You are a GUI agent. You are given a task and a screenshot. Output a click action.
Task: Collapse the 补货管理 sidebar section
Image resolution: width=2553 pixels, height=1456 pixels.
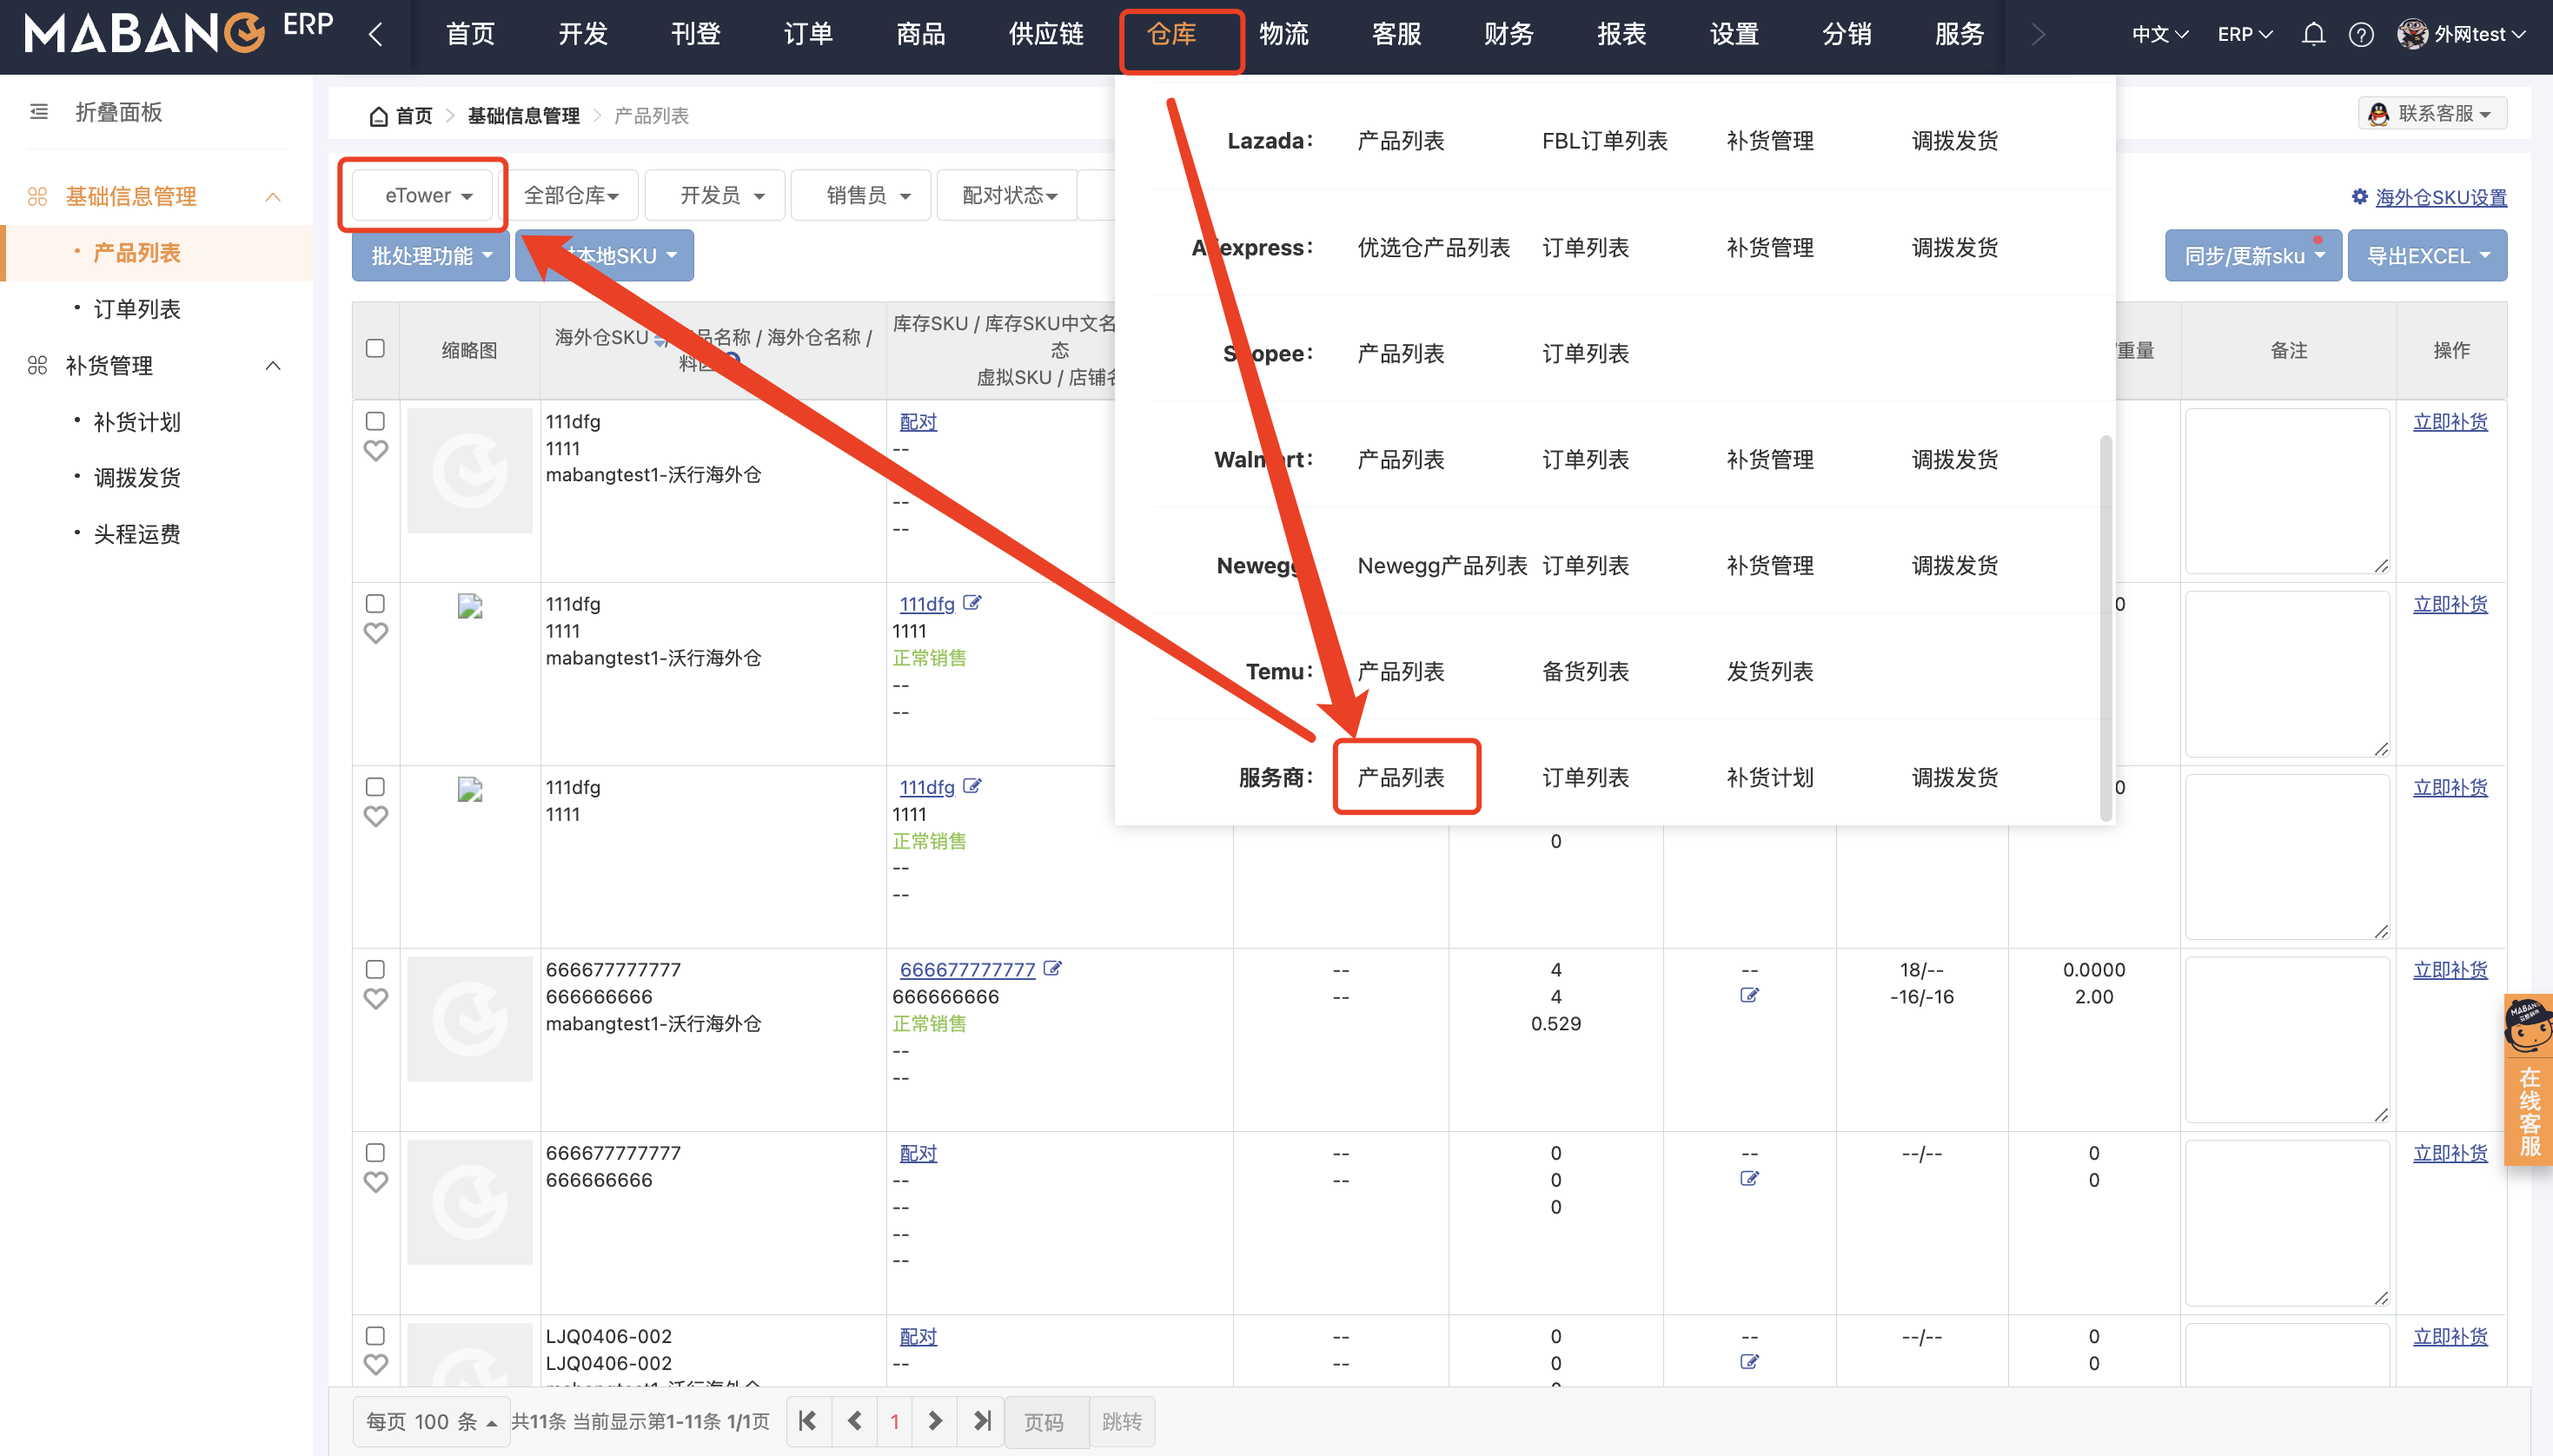272,366
